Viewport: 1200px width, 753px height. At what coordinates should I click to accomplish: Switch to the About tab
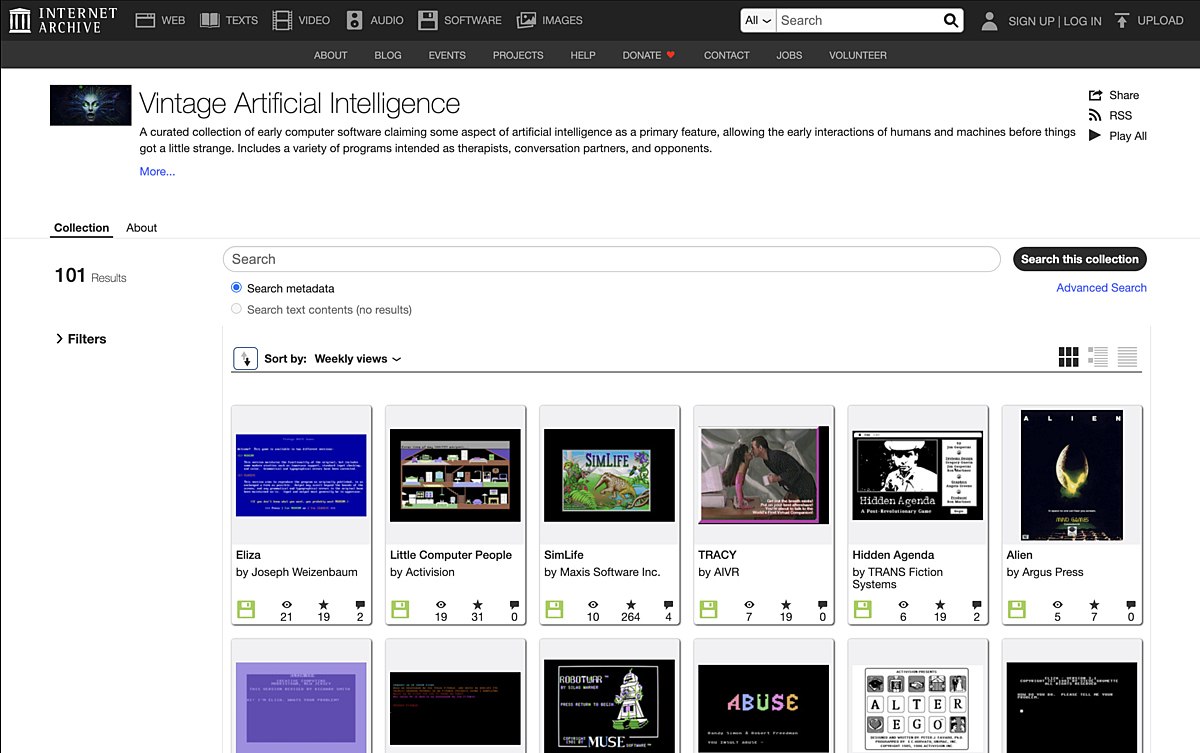coord(141,228)
